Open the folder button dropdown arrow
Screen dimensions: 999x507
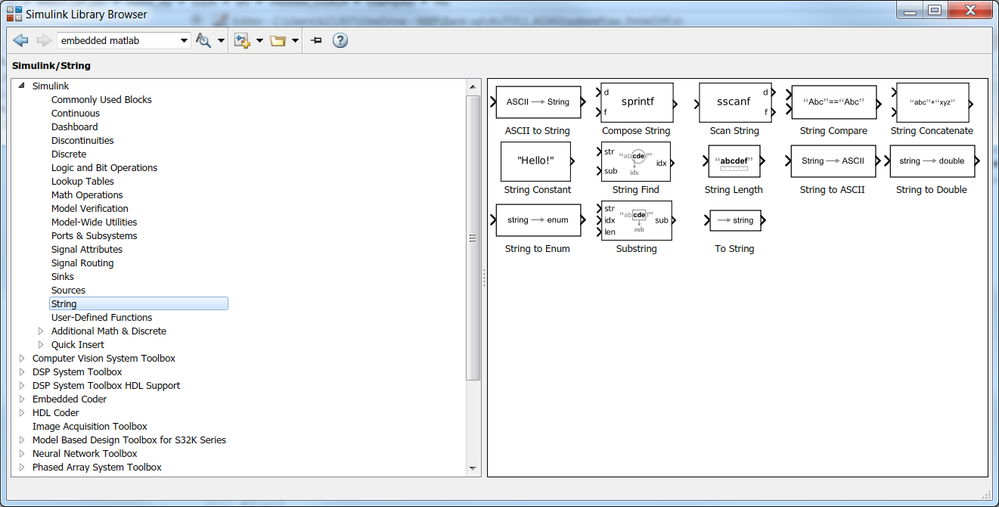click(x=295, y=41)
